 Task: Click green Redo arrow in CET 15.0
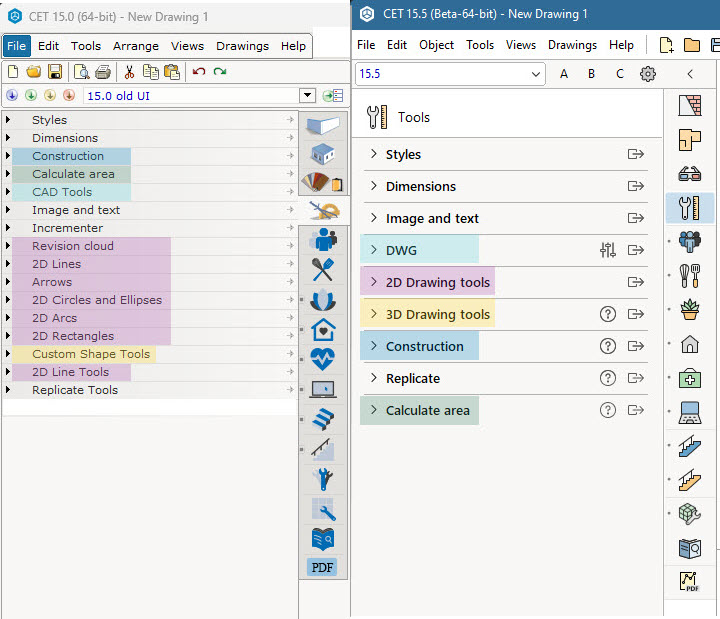[x=220, y=71]
